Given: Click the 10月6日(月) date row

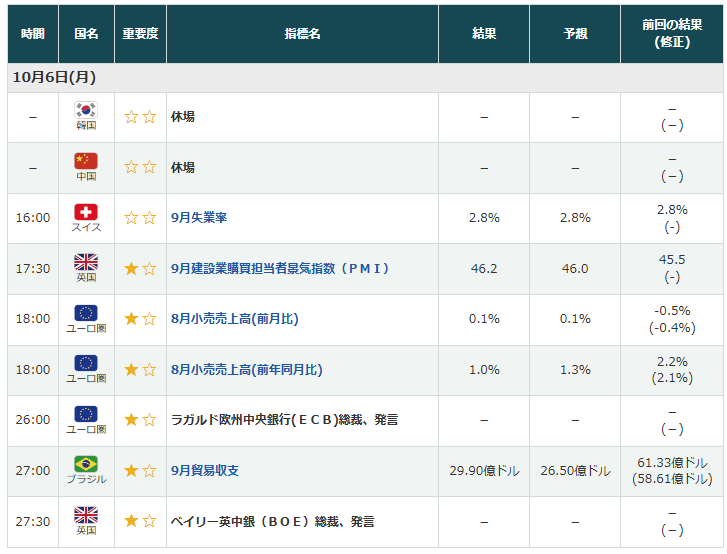Looking at the screenshot, I should pyautogui.click(x=53, y=78).
